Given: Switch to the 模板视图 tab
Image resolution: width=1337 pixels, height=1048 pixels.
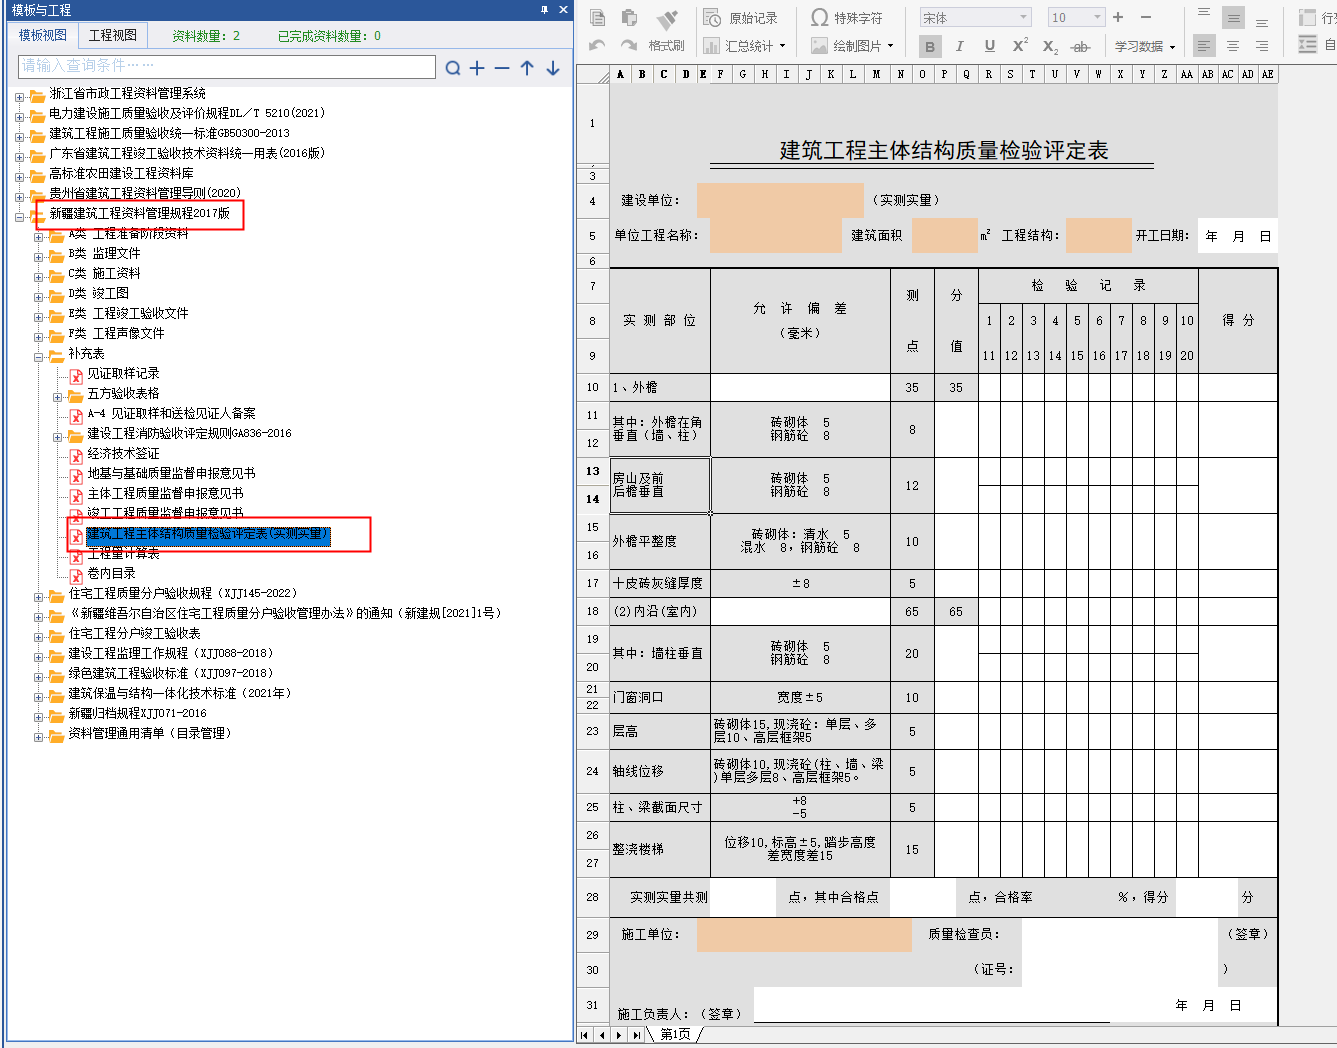Looking at the screenshot, I should (43, 35).
